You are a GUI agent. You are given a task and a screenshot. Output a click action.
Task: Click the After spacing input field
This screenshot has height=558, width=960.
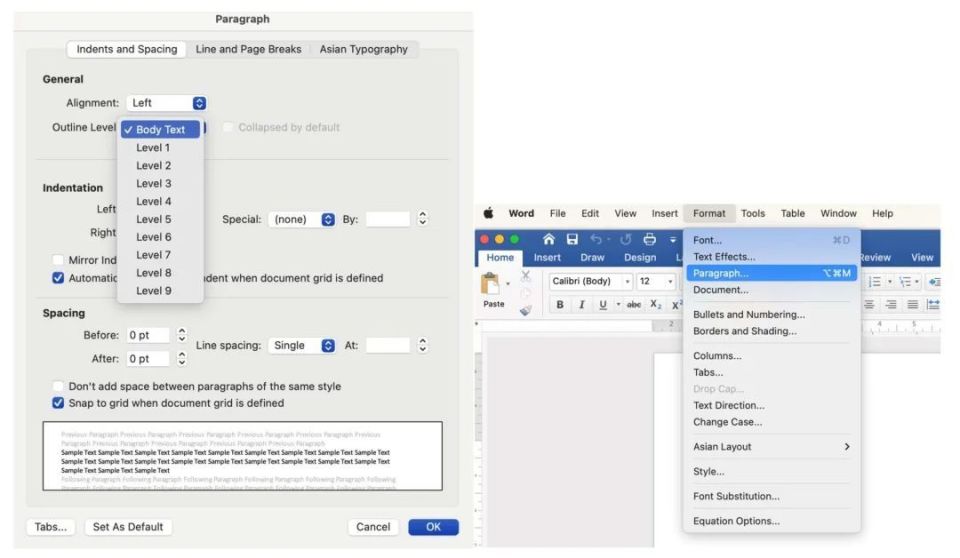[148, 358]
